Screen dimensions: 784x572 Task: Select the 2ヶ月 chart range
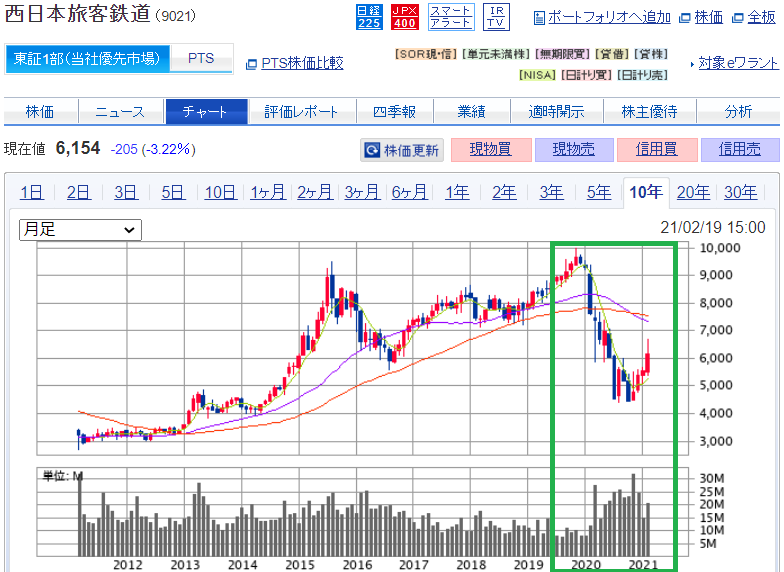coord(315,192)
